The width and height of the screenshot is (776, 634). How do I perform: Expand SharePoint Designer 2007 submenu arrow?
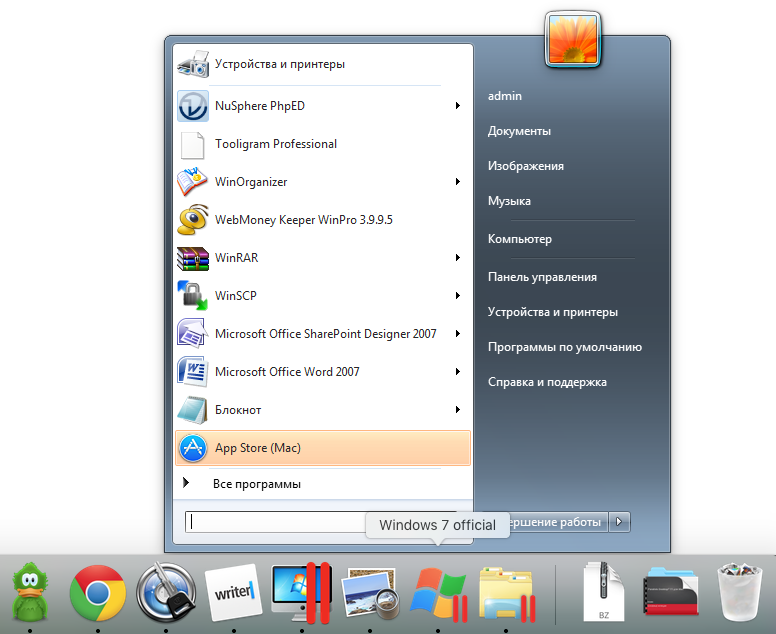point(458,334)
